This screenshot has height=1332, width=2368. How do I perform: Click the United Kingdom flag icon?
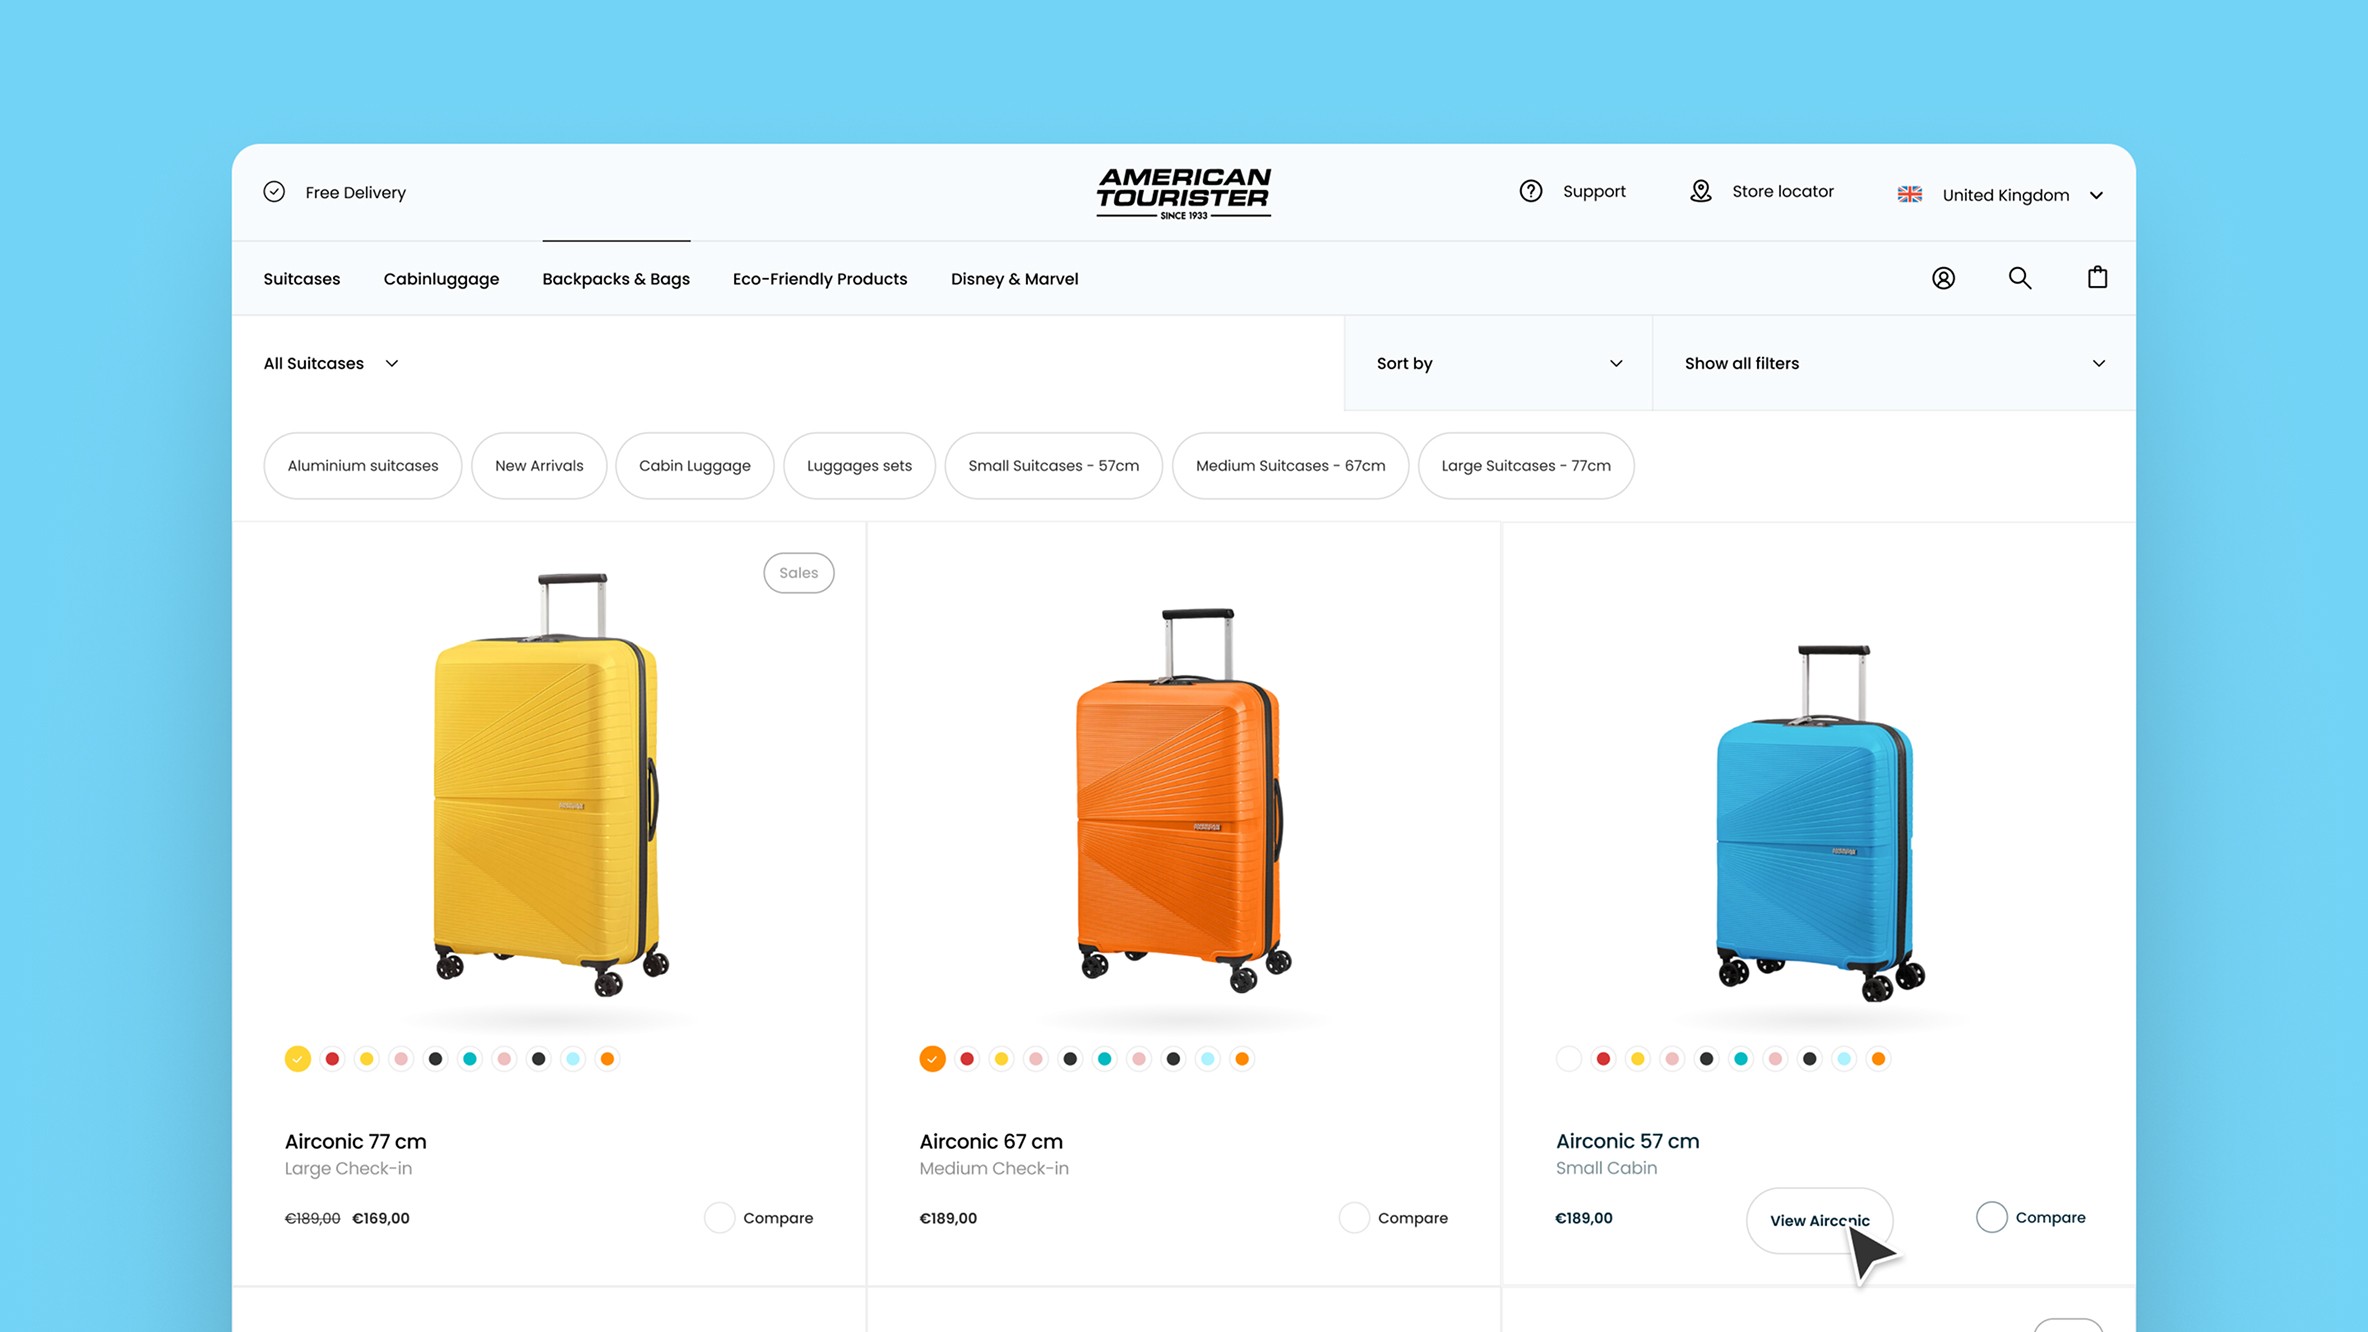pyautogui.click(x=1909, y=195)
